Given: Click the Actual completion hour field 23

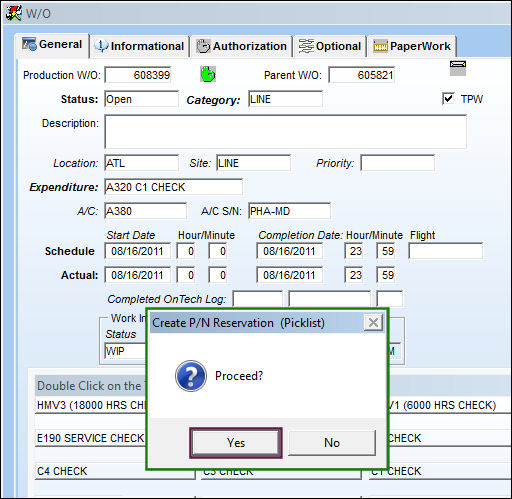Looking at the screenshot, I should [353, 275].
